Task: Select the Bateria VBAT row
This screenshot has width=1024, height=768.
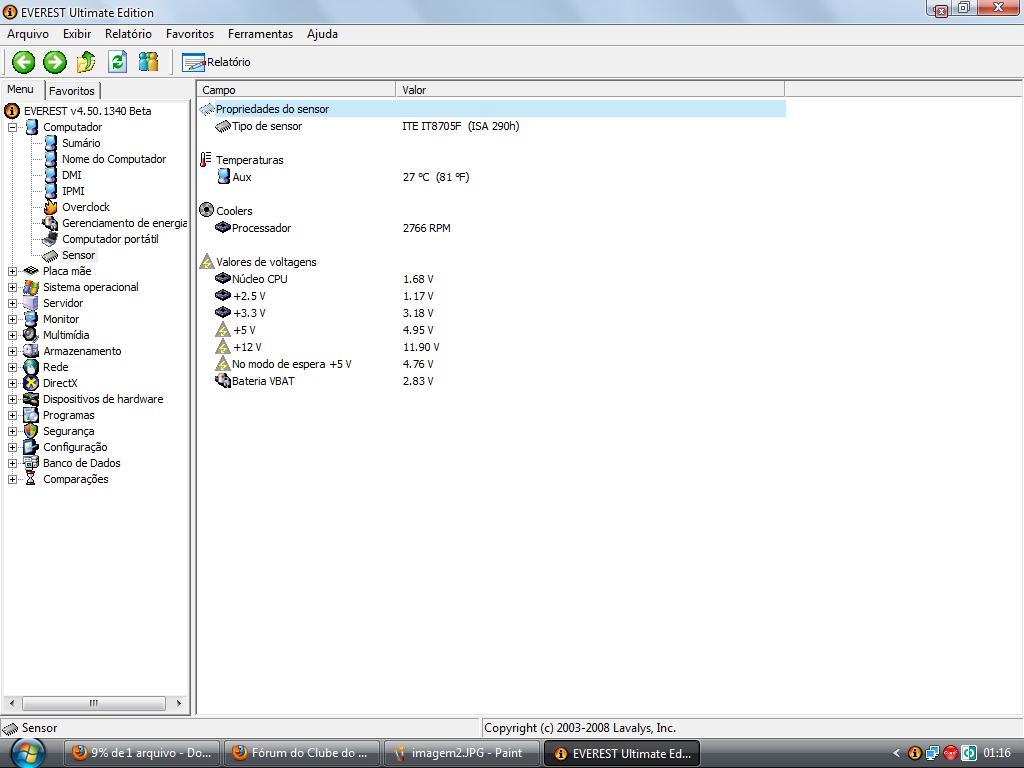Action: tap(492, 381)
